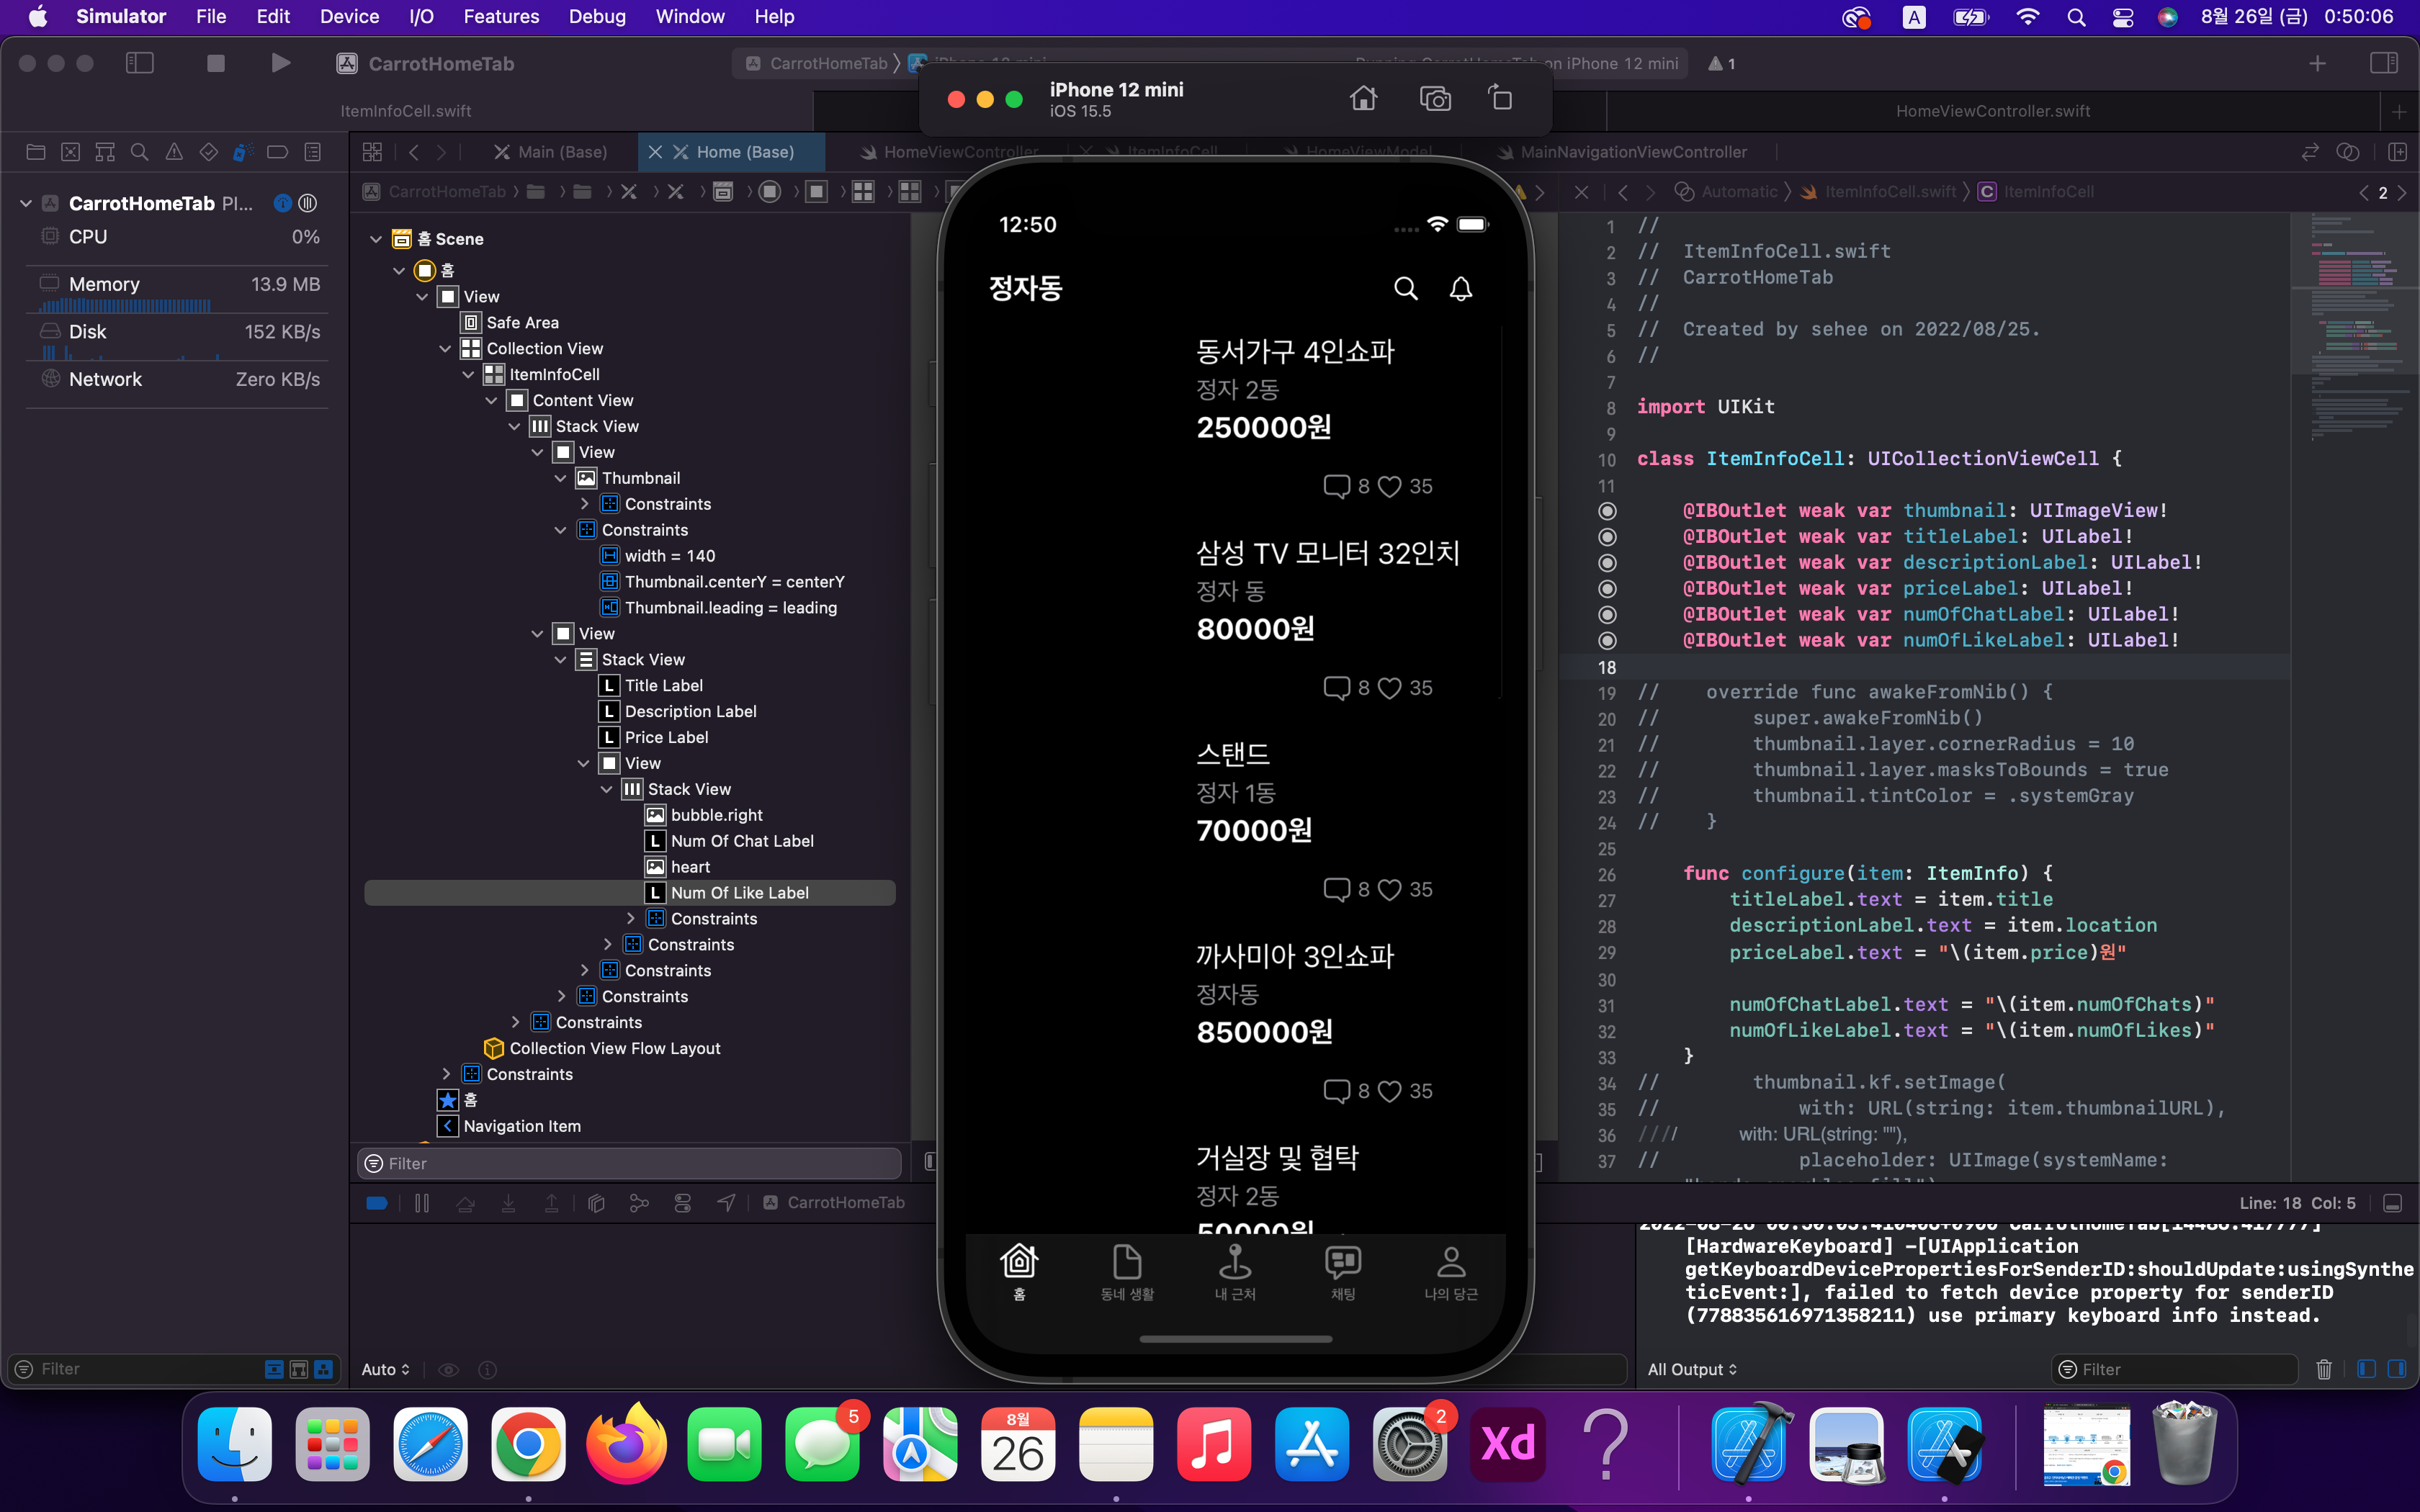Toggle breakpoints activation in debug bar
2420x1512 pixels.
377,1203
